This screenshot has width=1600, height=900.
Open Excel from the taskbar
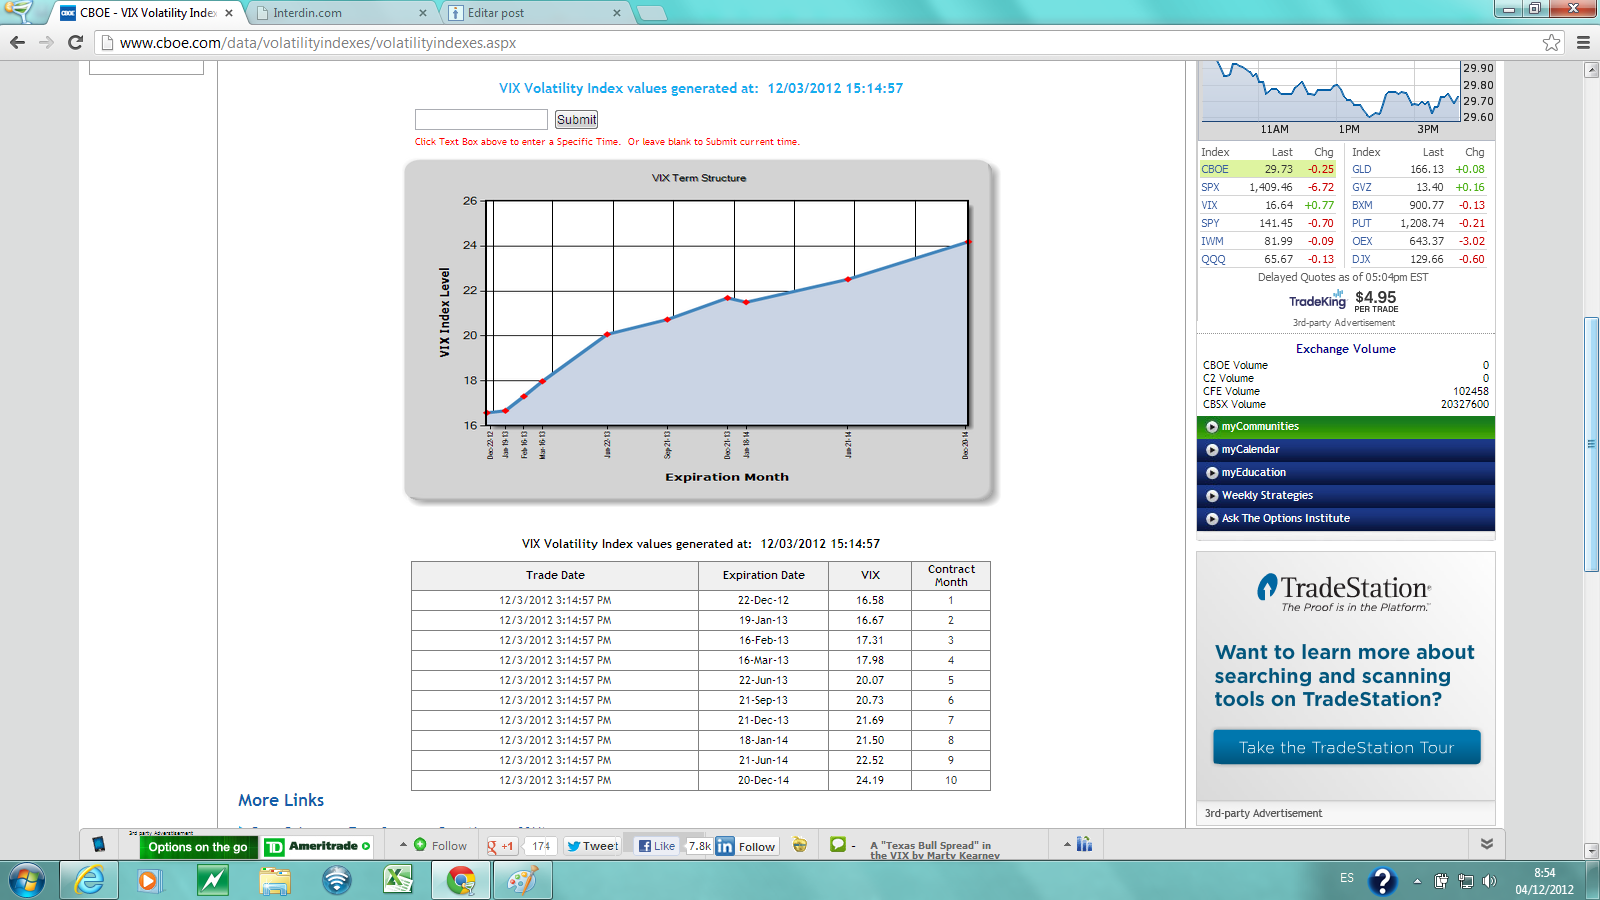click(x=398, y=880)
